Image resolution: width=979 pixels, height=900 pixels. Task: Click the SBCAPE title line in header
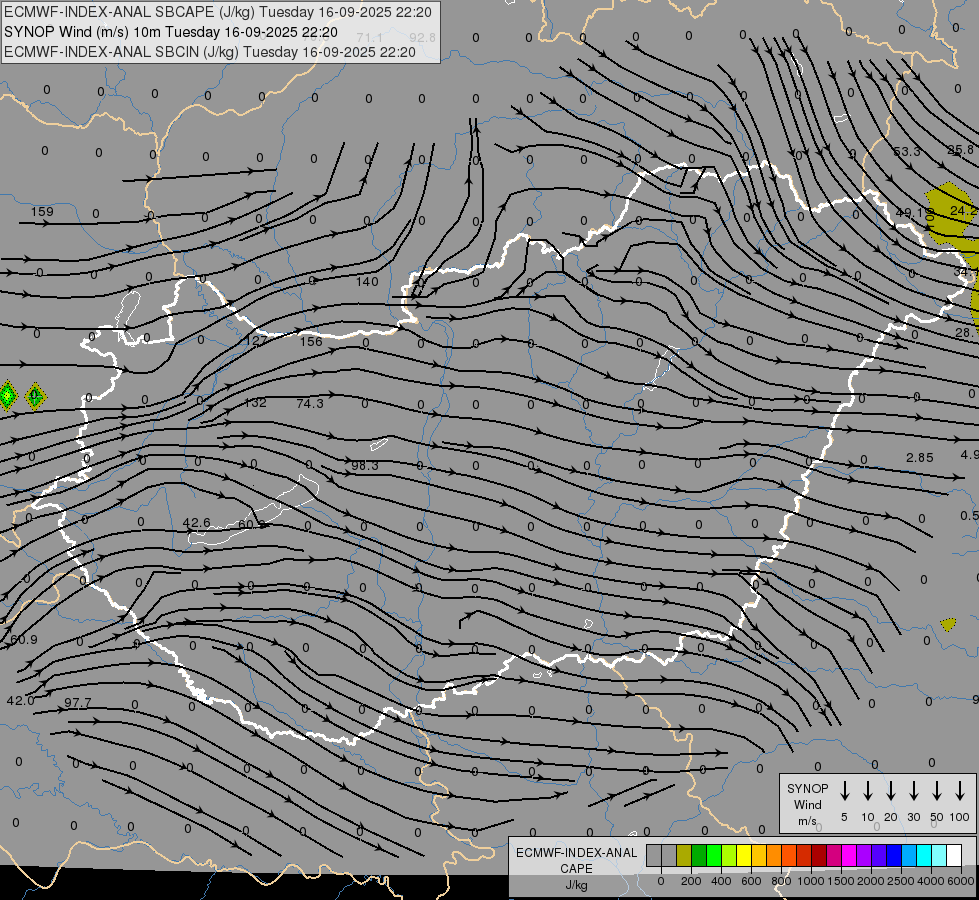[218, 12]
